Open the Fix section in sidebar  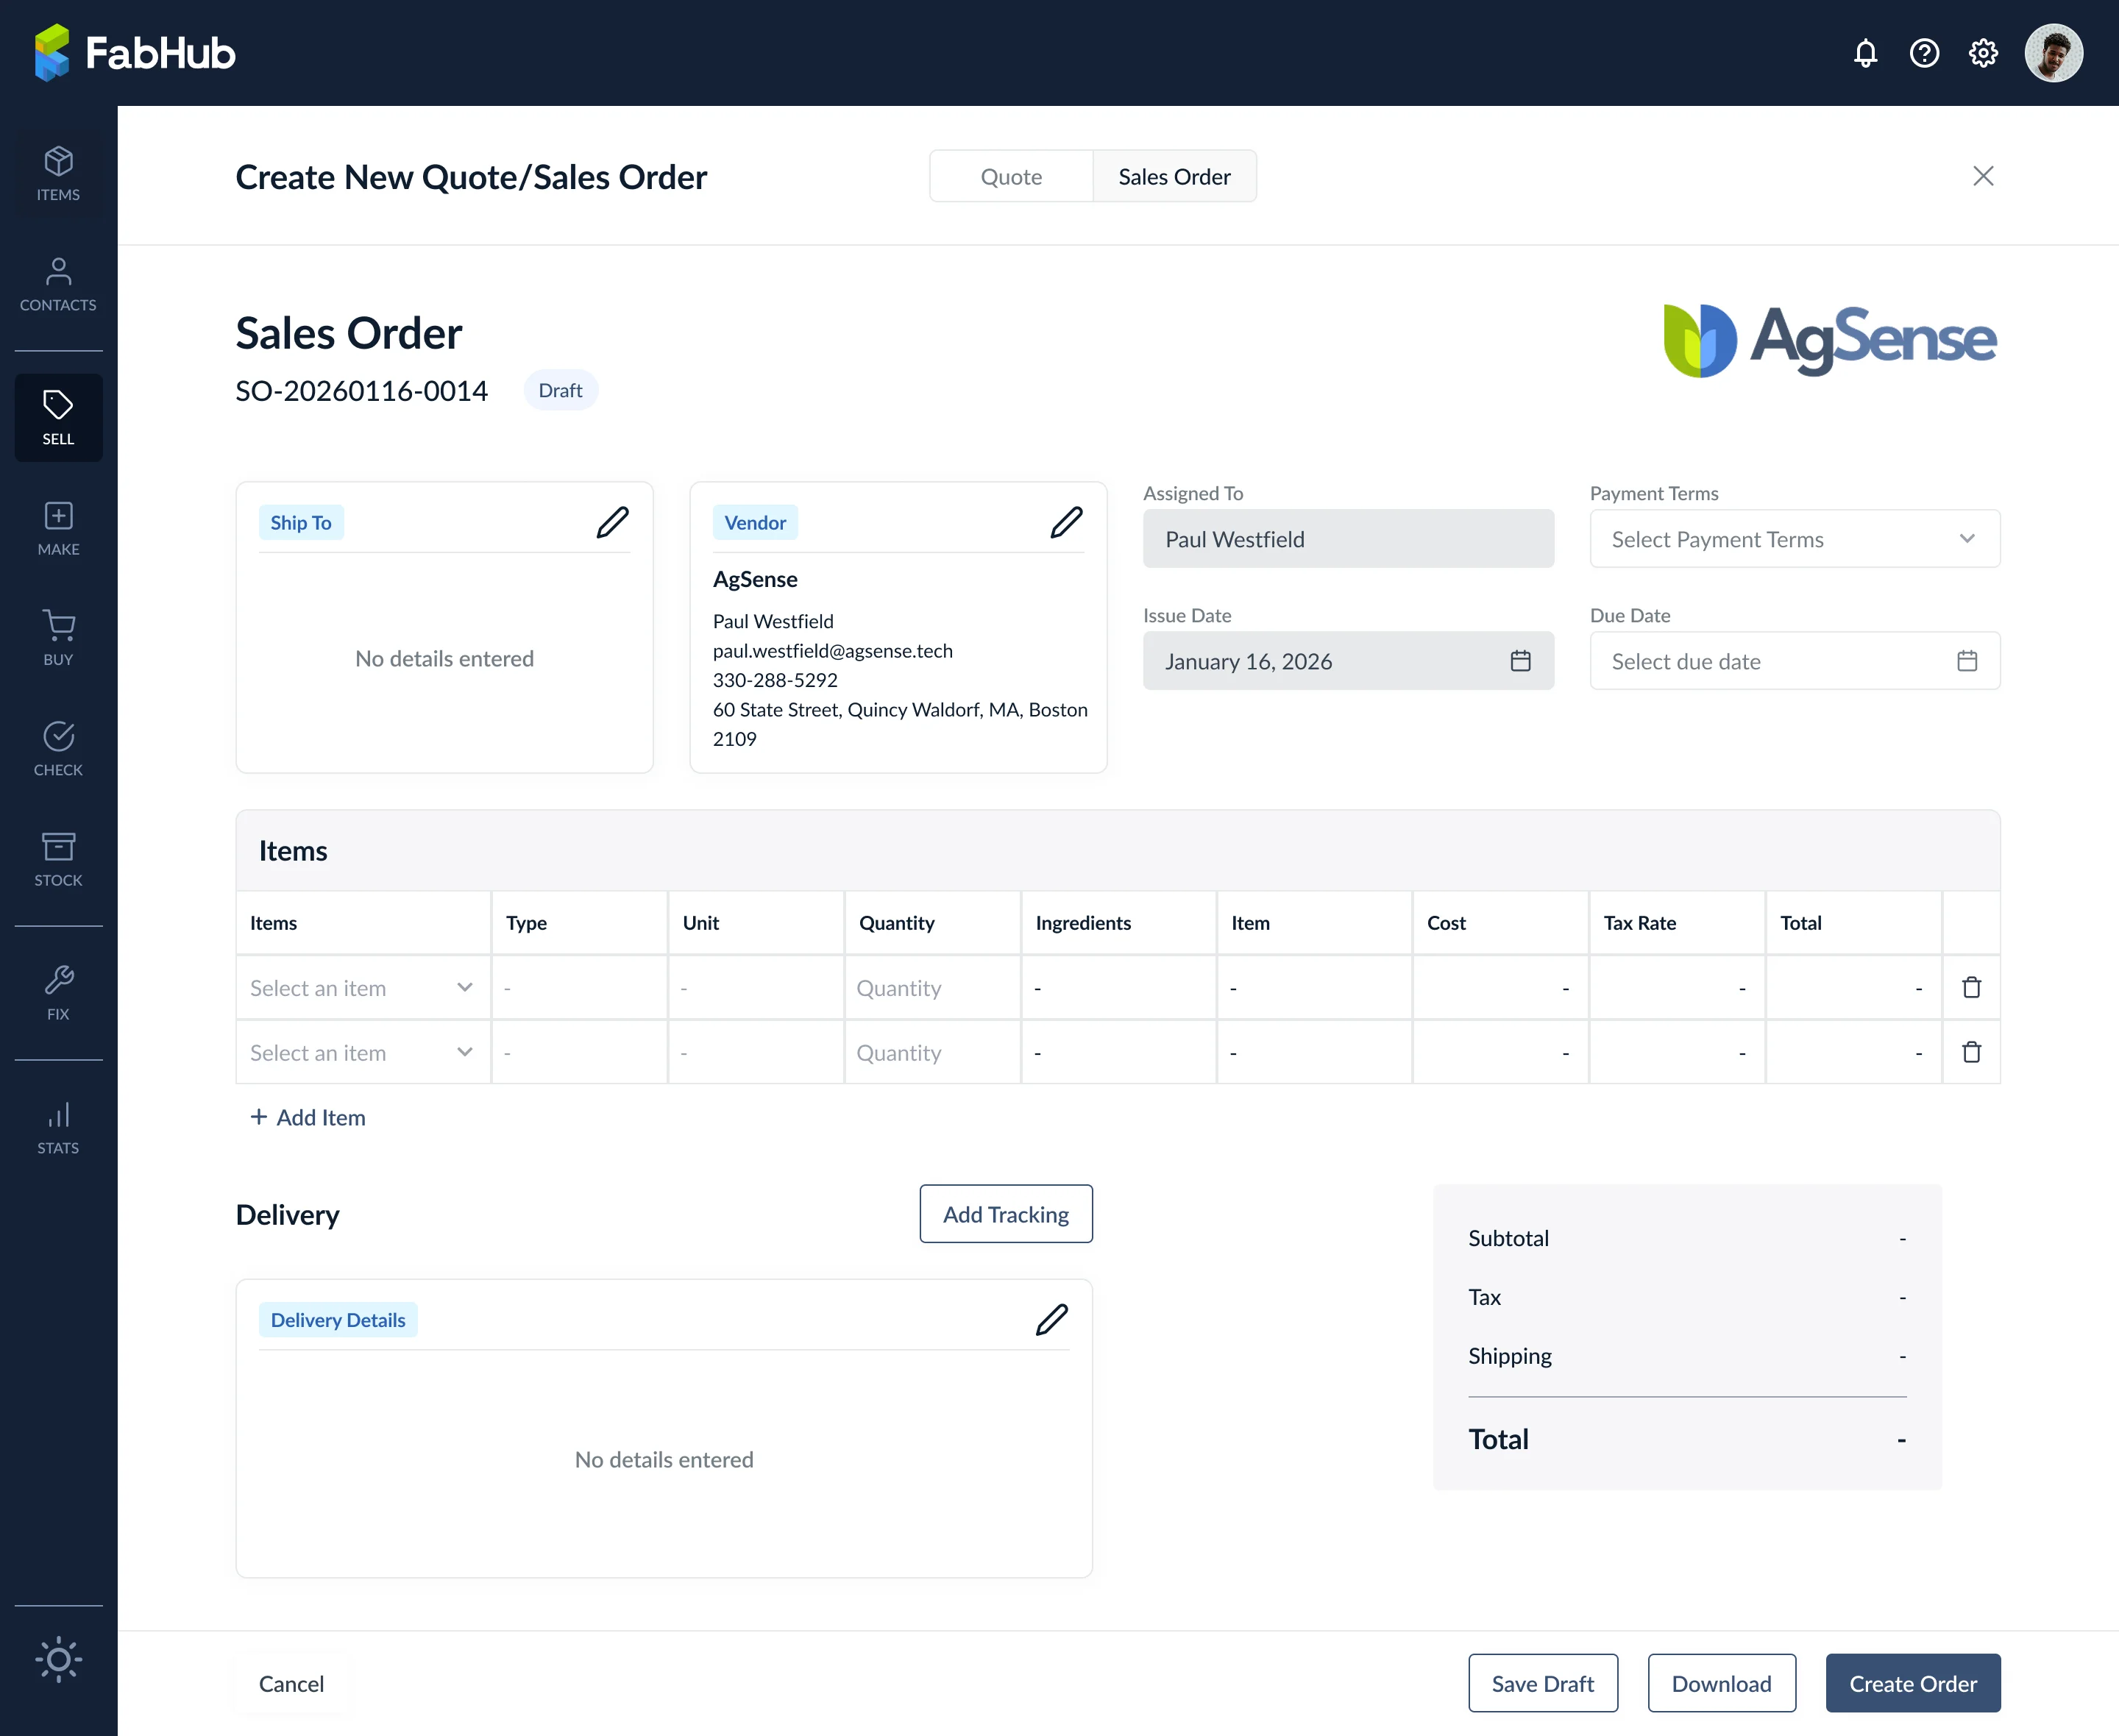(x=58, y=993)
